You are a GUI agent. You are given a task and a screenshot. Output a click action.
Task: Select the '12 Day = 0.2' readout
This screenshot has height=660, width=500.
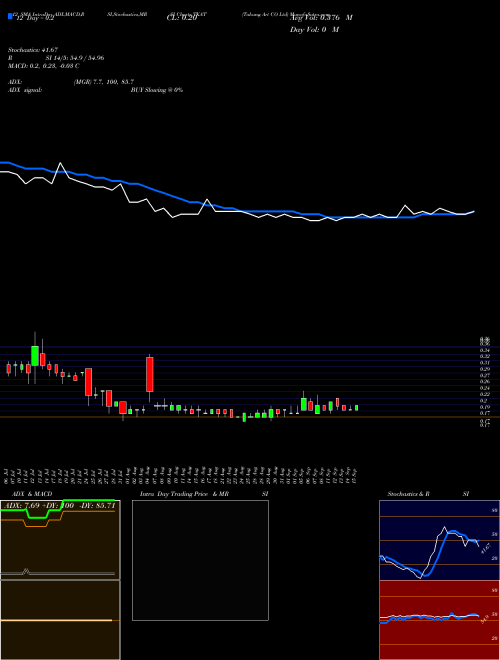point(35,18)
